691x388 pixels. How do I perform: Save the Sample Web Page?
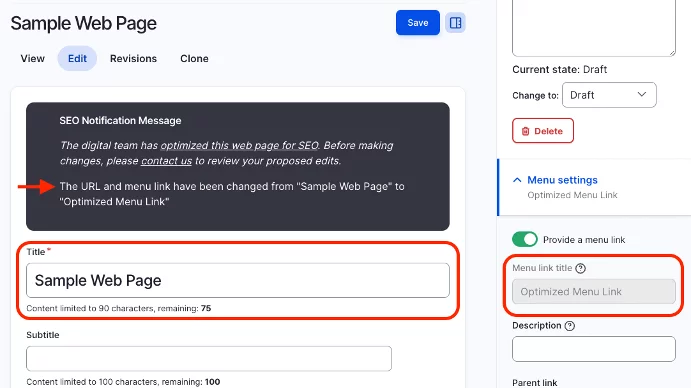[417, 22]
